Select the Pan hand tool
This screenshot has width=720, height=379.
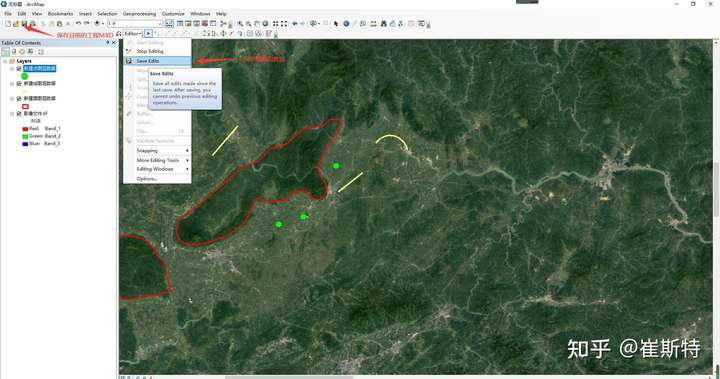257,23
